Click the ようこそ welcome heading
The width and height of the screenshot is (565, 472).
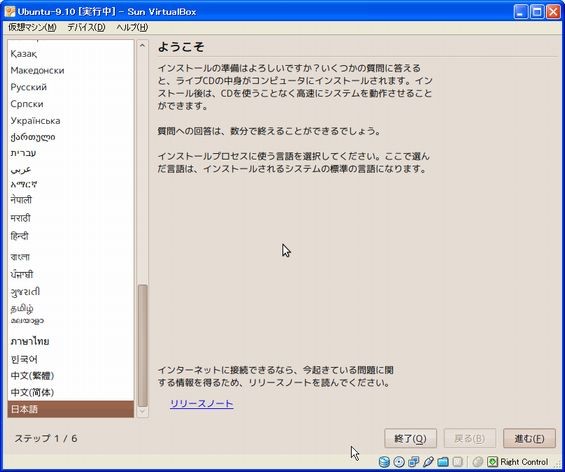181,47
